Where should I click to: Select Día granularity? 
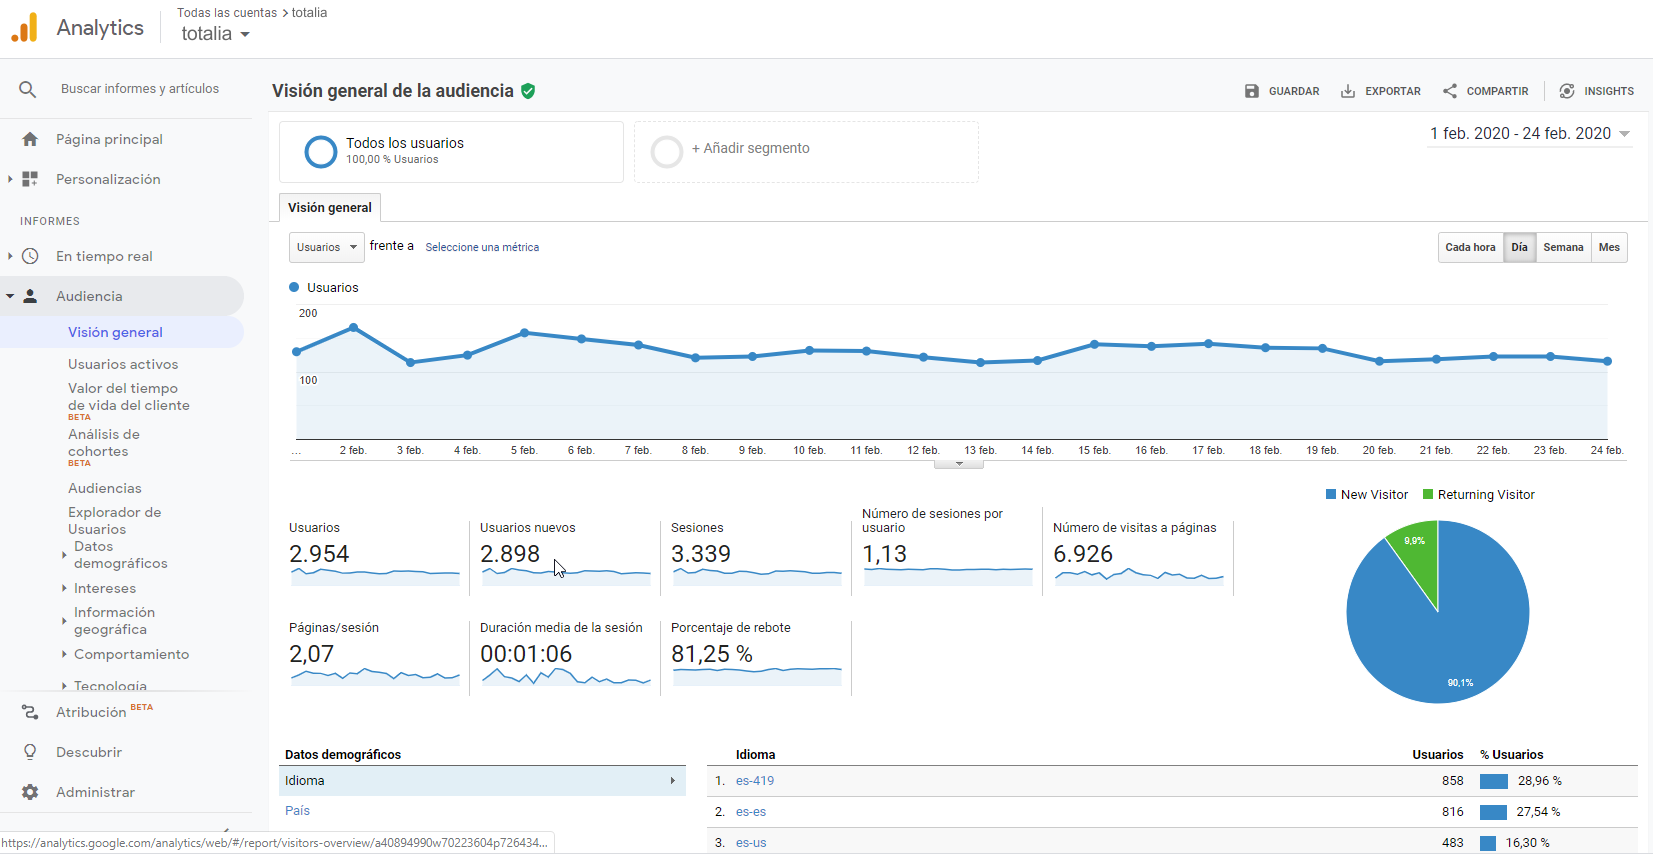tap(1519, 247)
